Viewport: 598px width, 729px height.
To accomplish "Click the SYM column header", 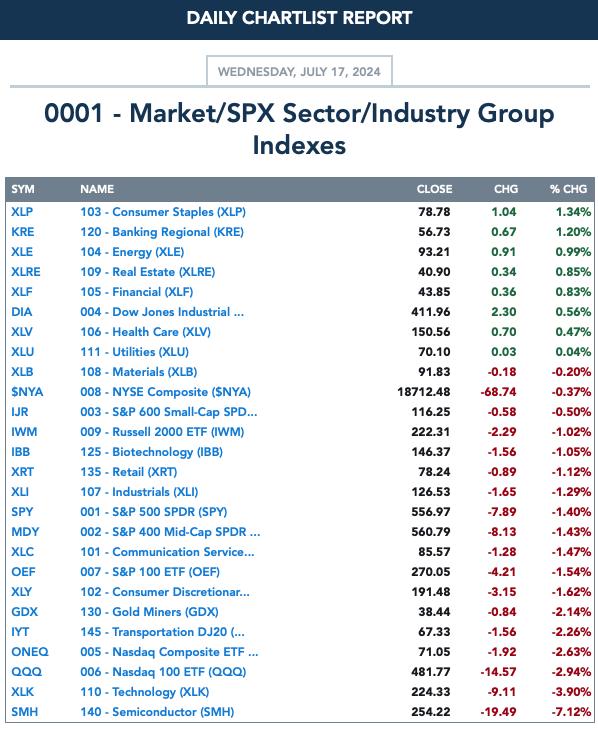I will pos(23,189).
